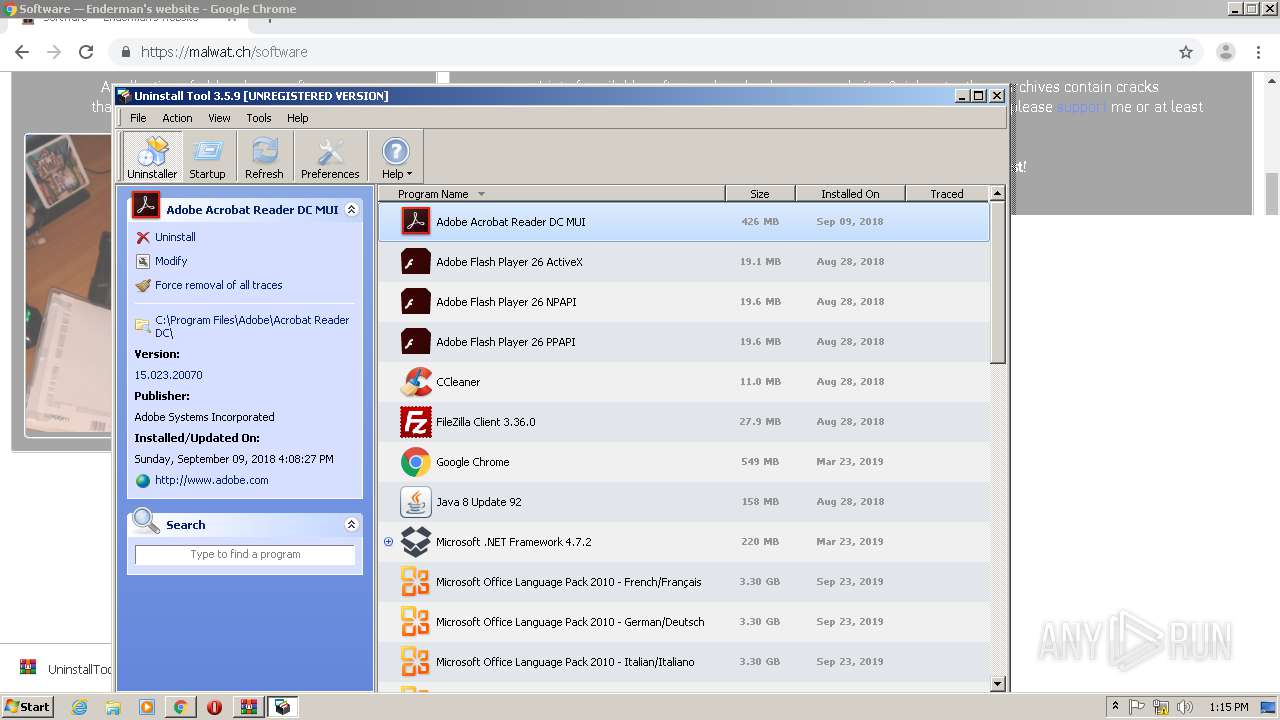This screenshot has height=720, width=1280.
Task: Click the Search magnifier icon
Action: coord(146,521)
